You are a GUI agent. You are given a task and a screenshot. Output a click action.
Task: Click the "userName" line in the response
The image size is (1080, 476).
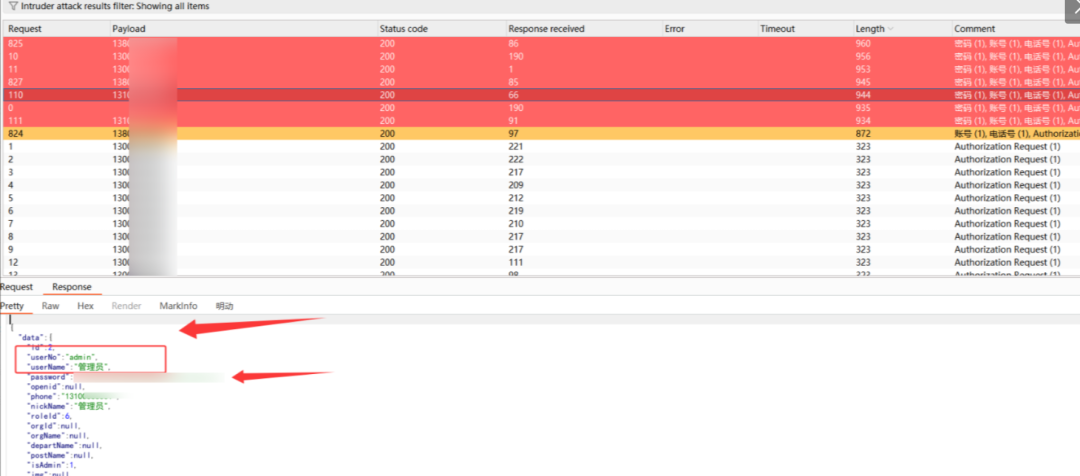(x=68, y=367)
